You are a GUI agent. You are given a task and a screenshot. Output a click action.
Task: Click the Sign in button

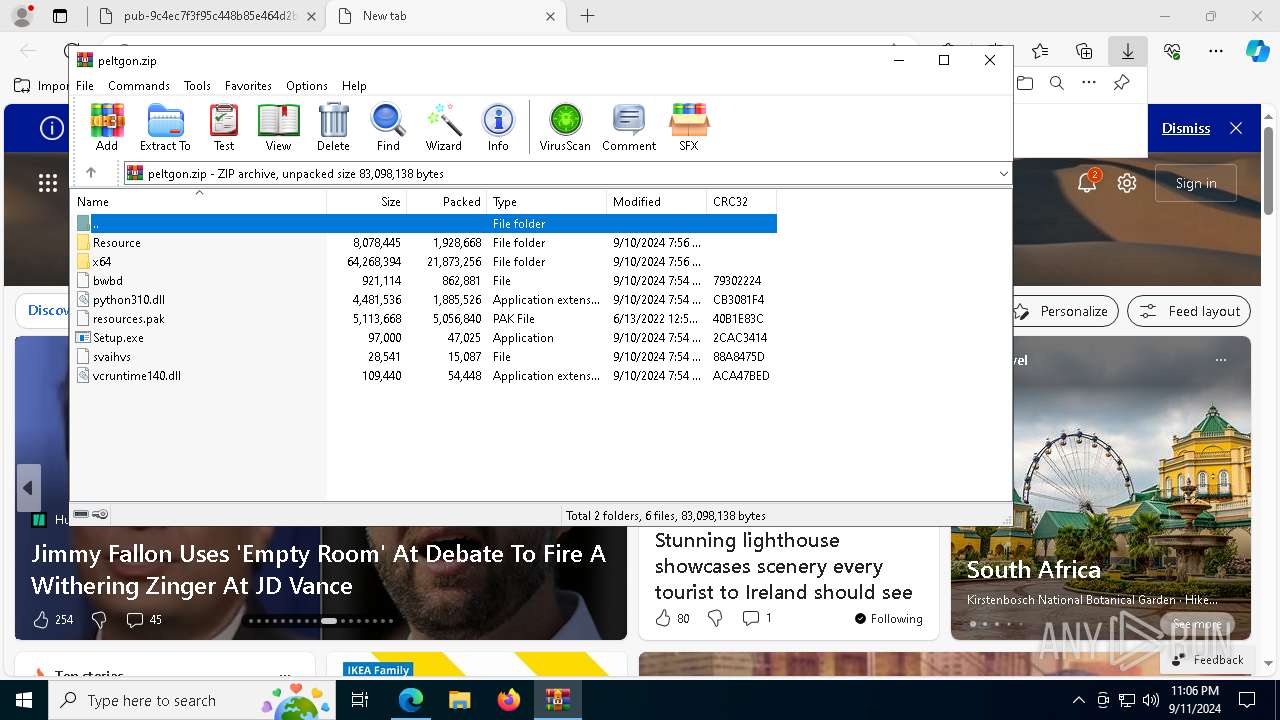(1196, 183)
